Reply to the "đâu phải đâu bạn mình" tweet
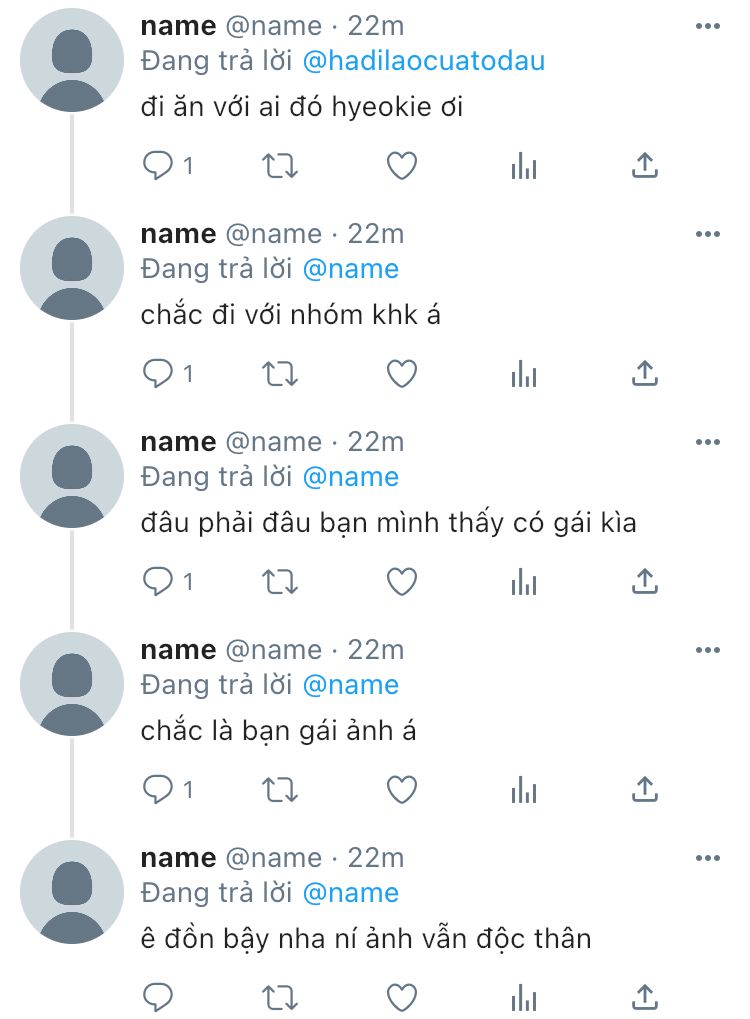This screenshot has width=750, height=1019. pos(158,582)
